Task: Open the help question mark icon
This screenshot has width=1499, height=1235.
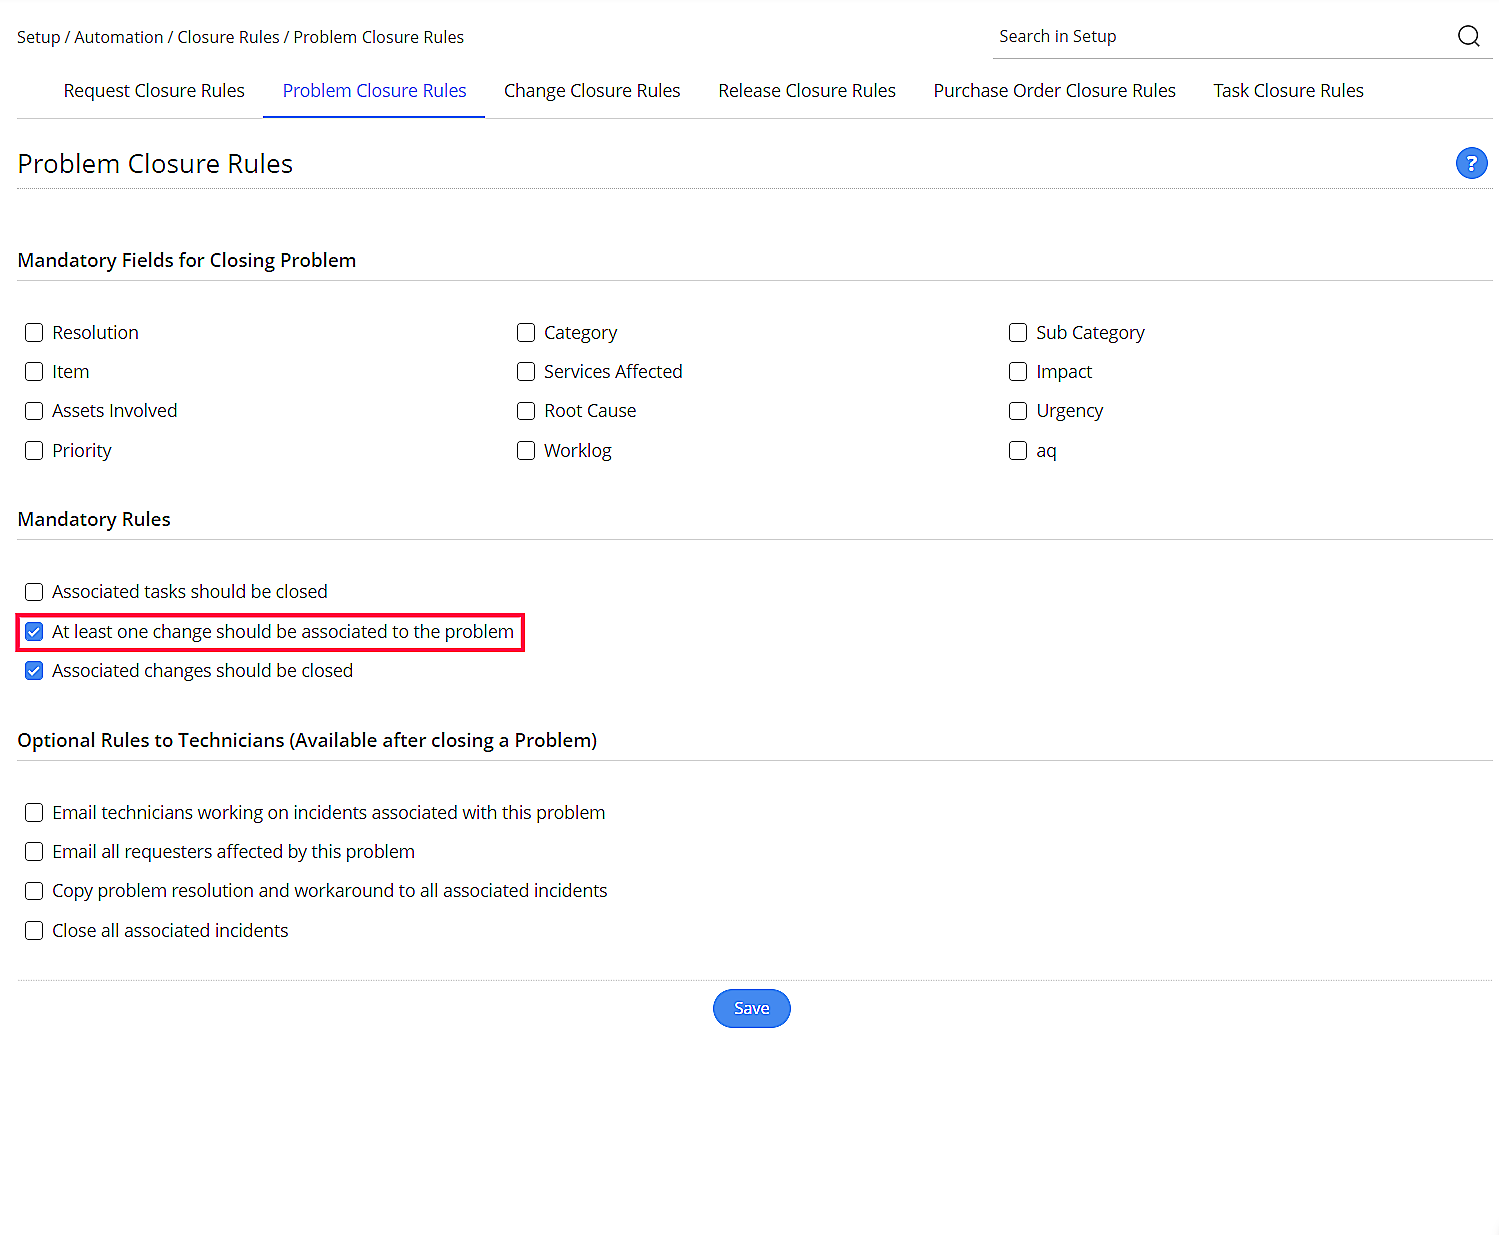Action: pos(1471,163)
